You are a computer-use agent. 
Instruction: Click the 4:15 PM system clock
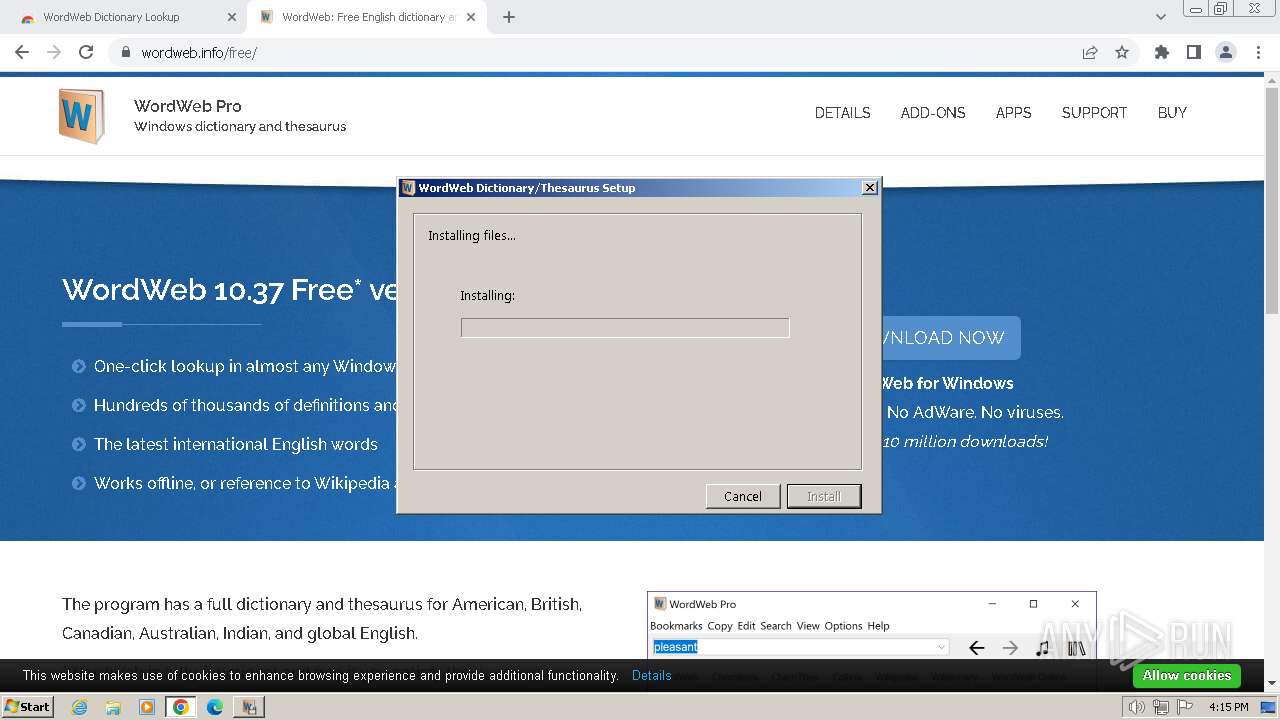tap(1228, 707)
